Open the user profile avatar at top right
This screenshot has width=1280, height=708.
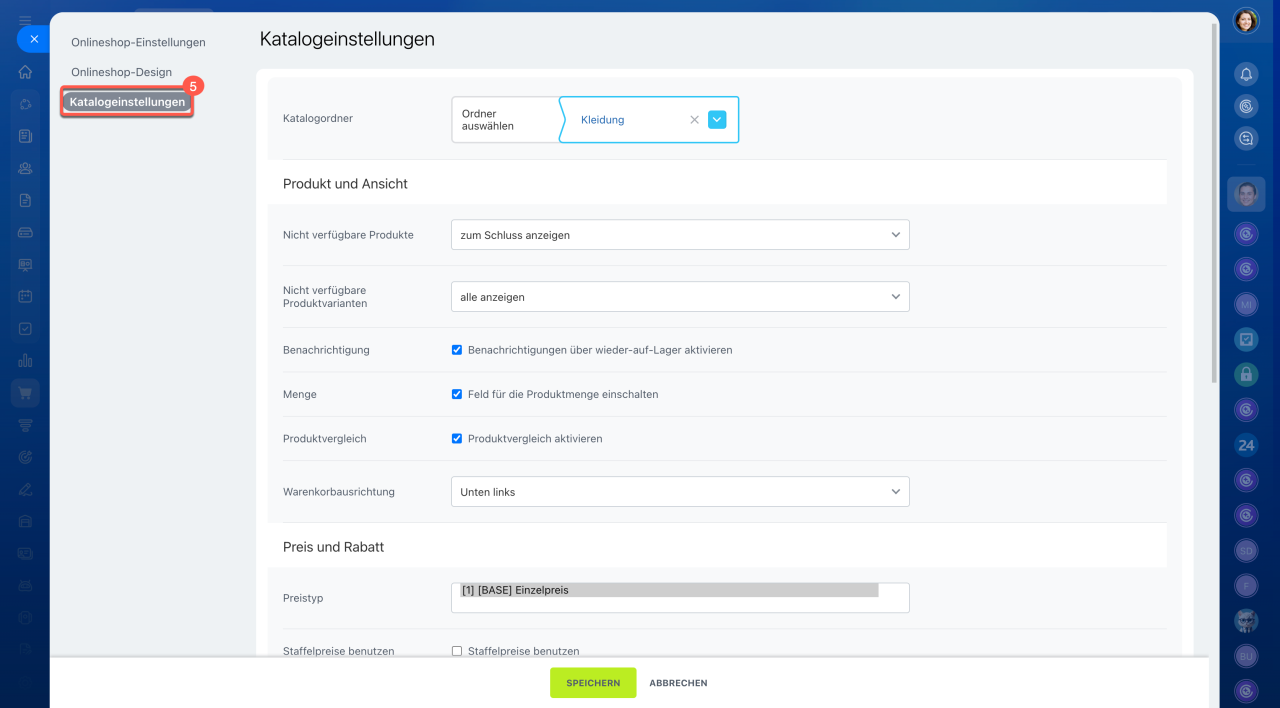coord(1246,20)
